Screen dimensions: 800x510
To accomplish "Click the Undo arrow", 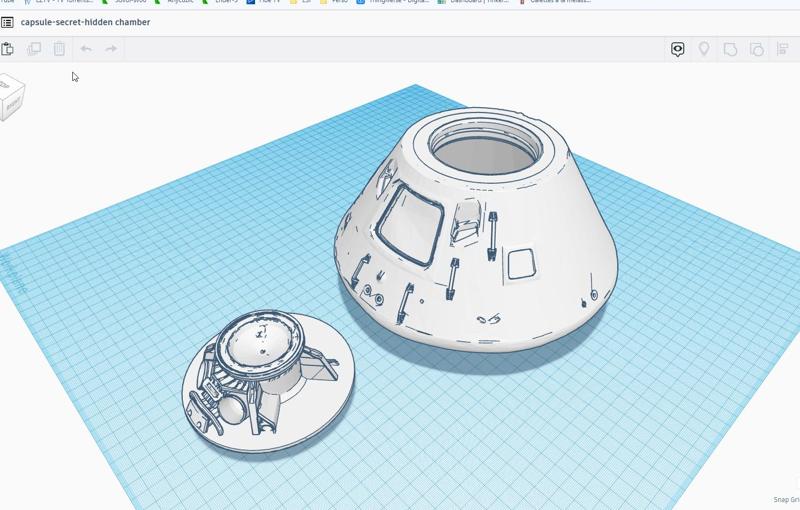I will [86, 49].
